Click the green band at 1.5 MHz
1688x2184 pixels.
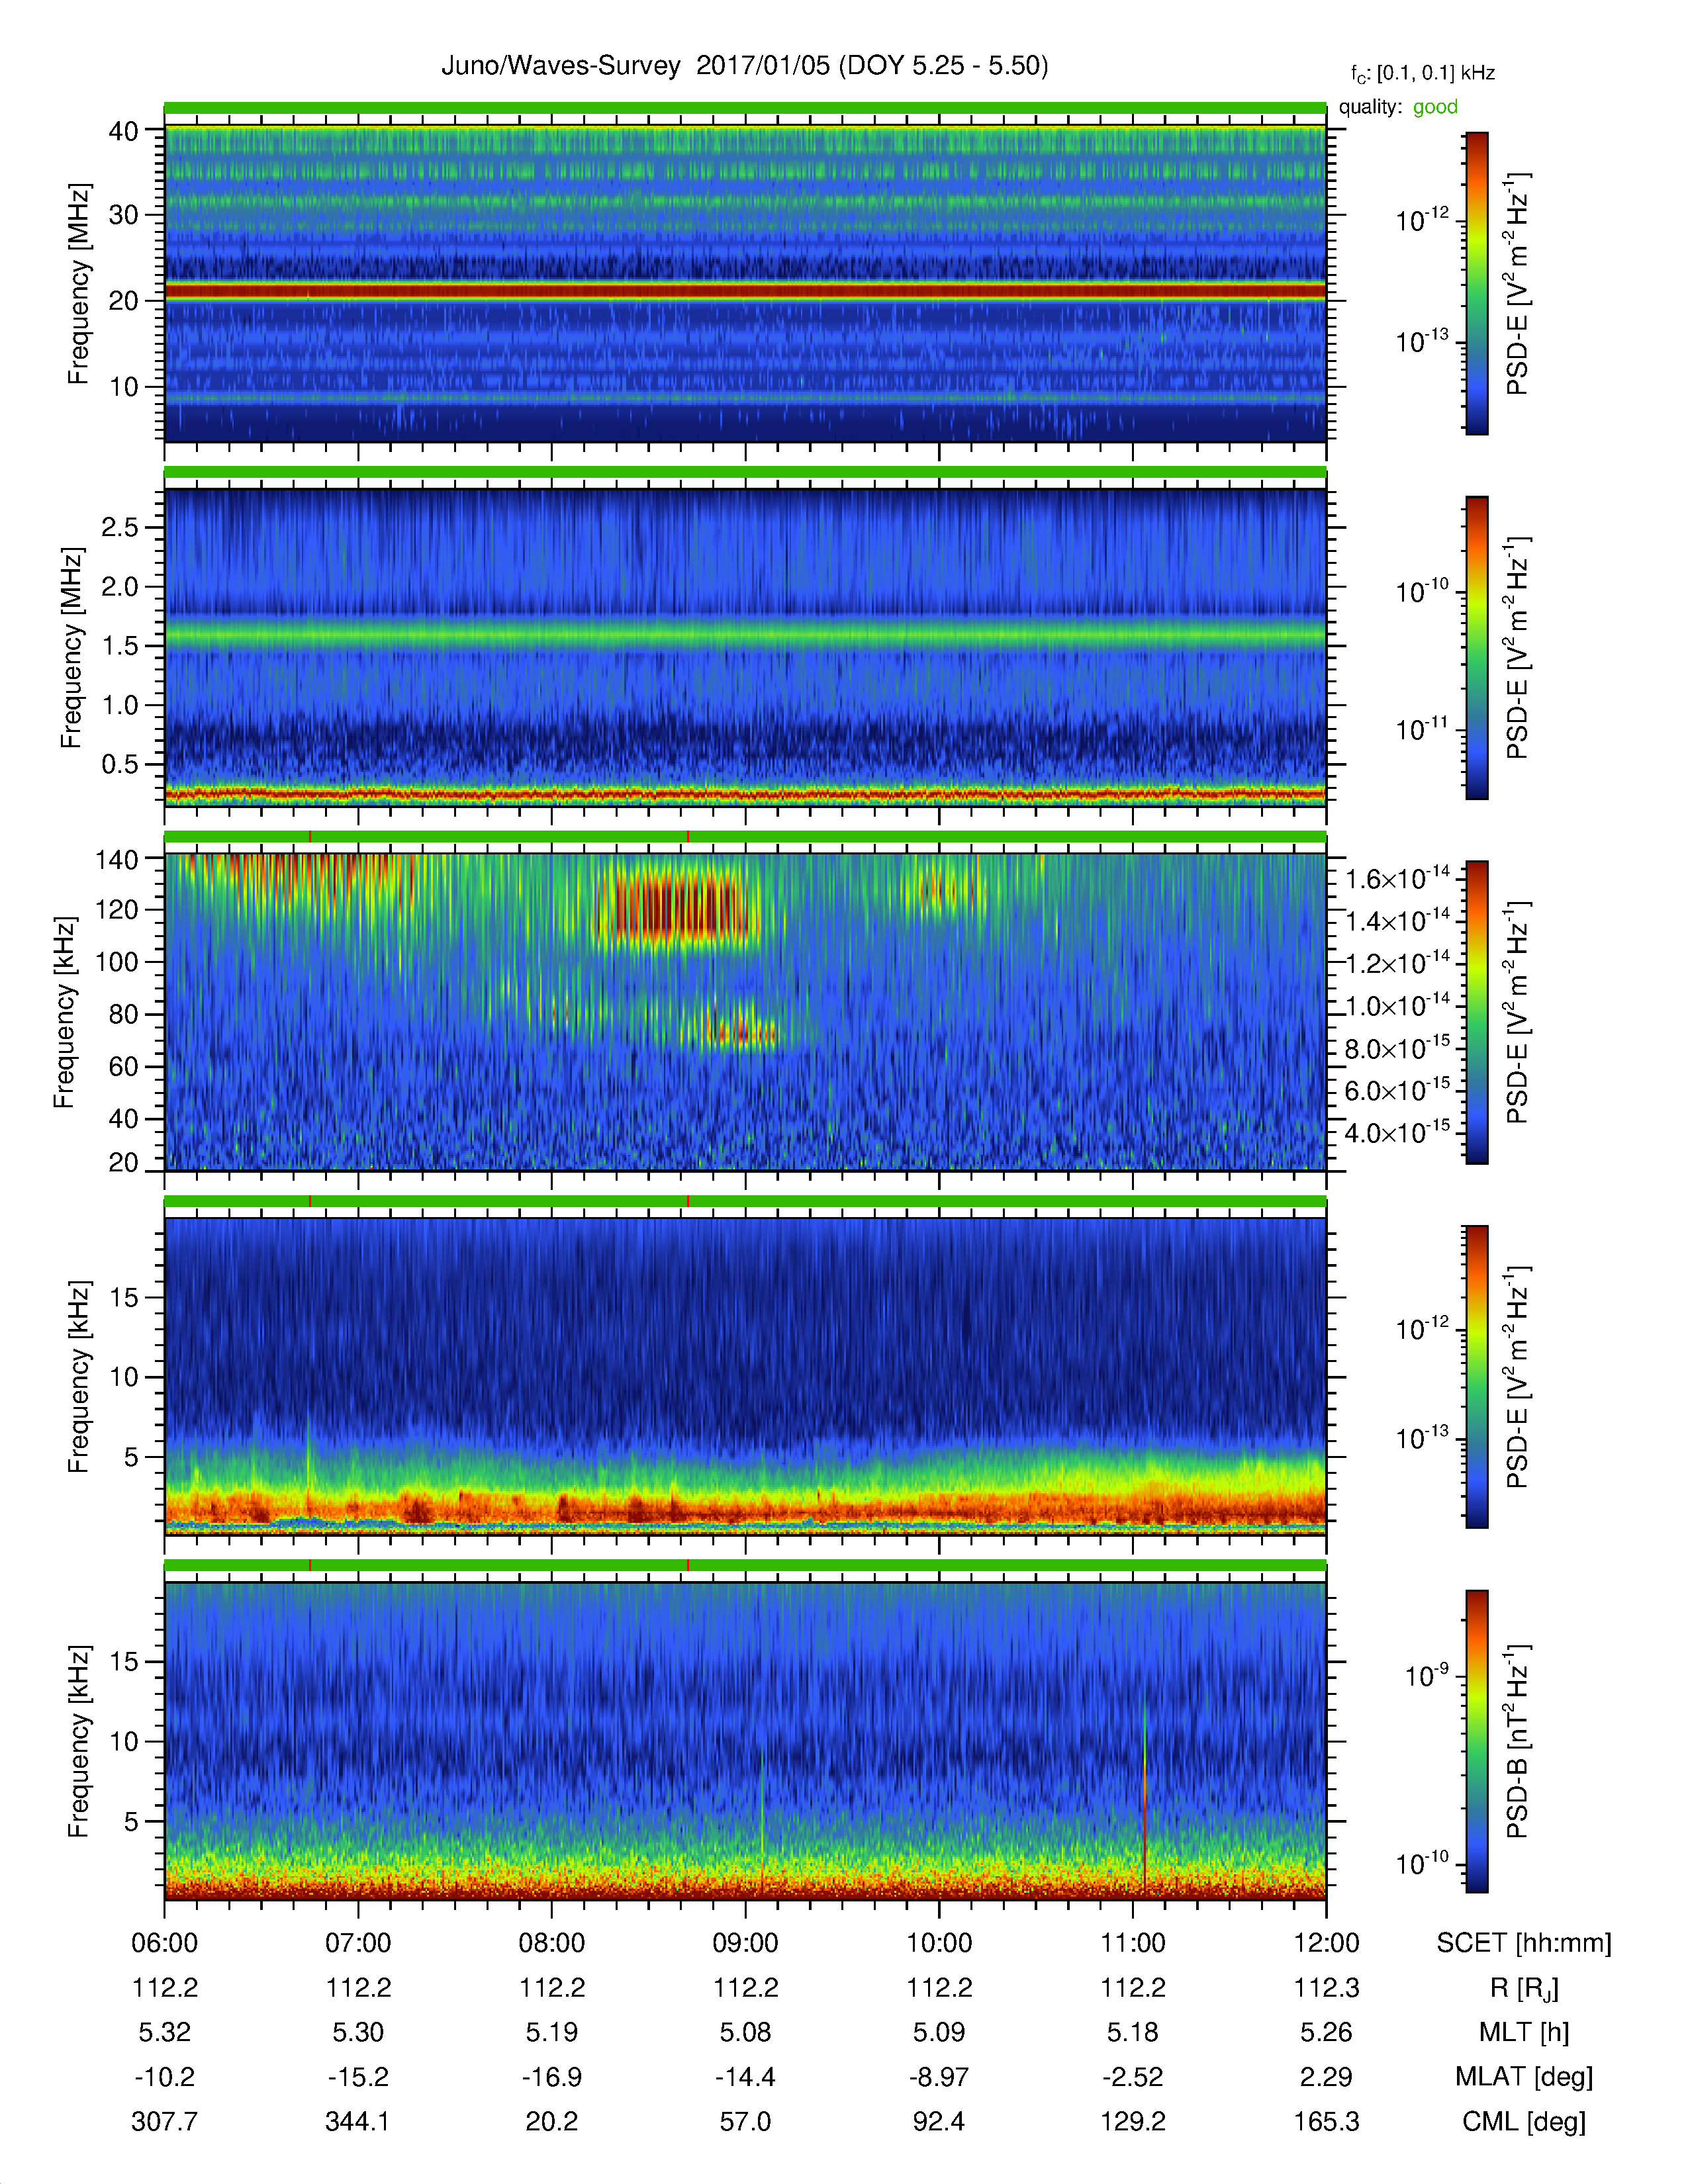point(745,635)
